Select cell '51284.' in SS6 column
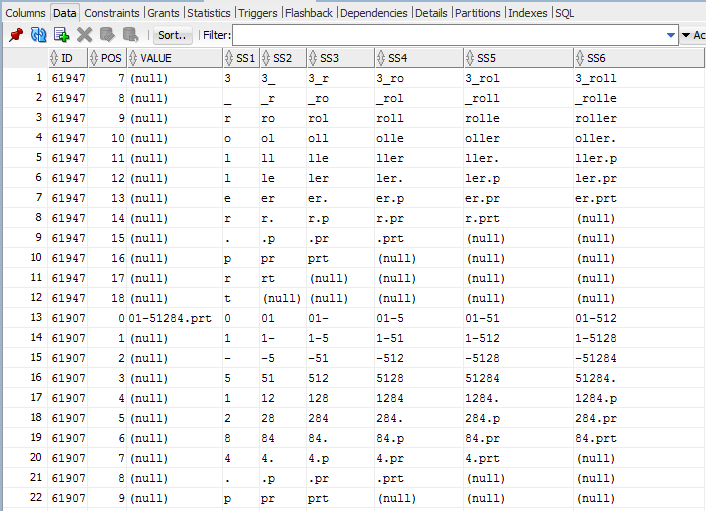 tap(639, 378)
